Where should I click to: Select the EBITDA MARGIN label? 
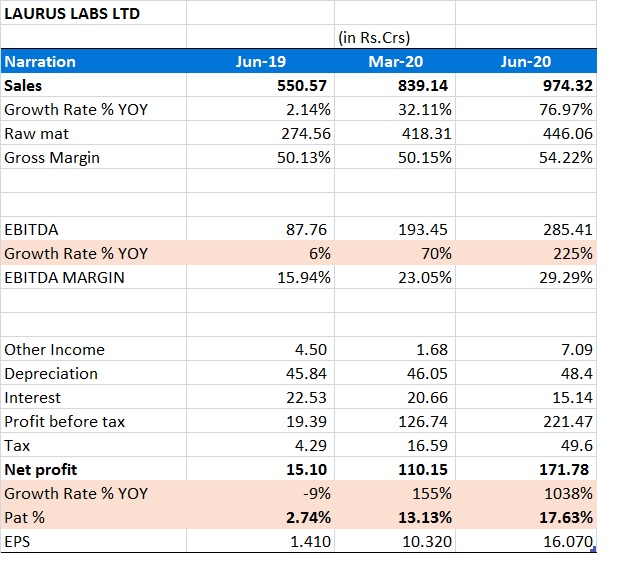tap(93, 277)
